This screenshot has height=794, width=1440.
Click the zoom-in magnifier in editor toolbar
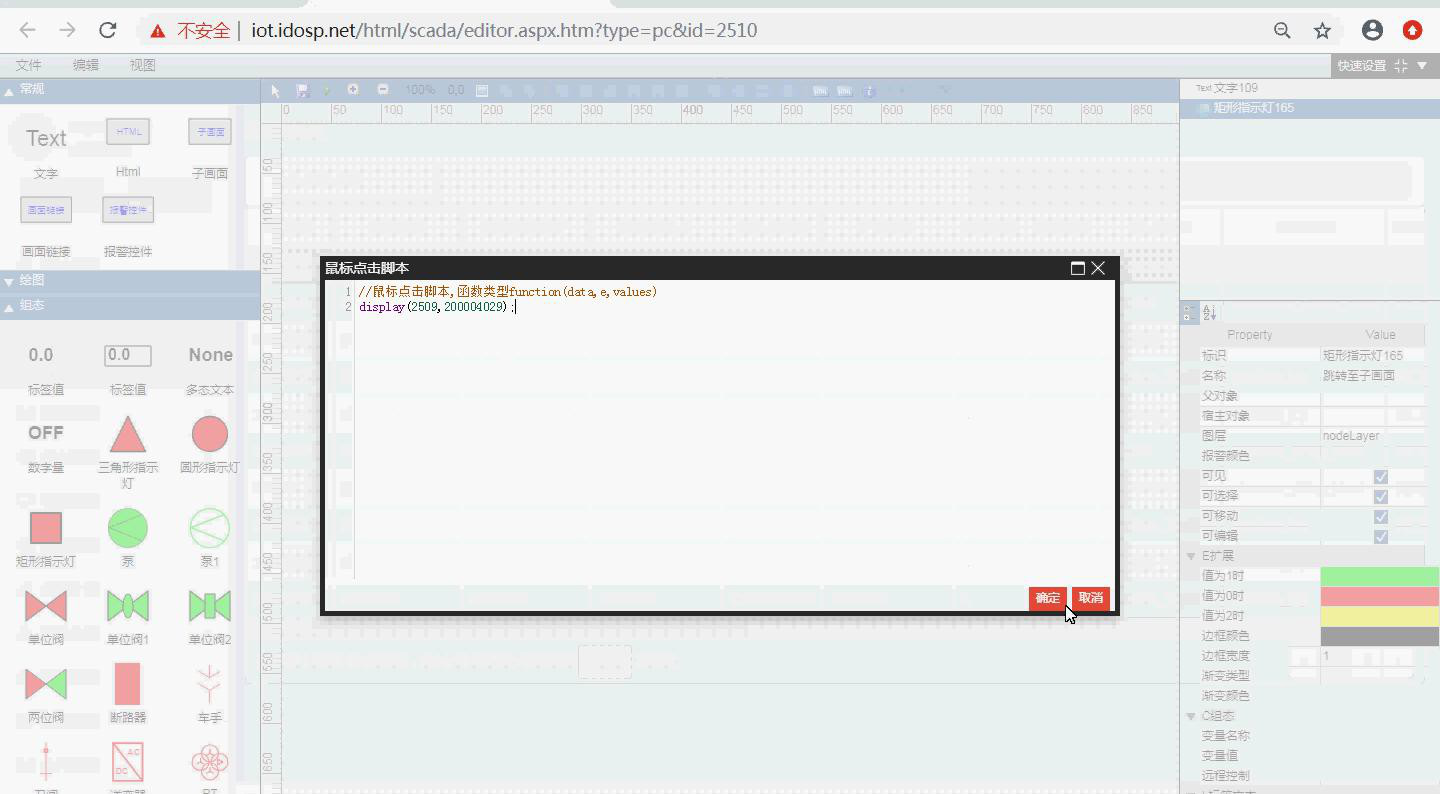(353, 90)
